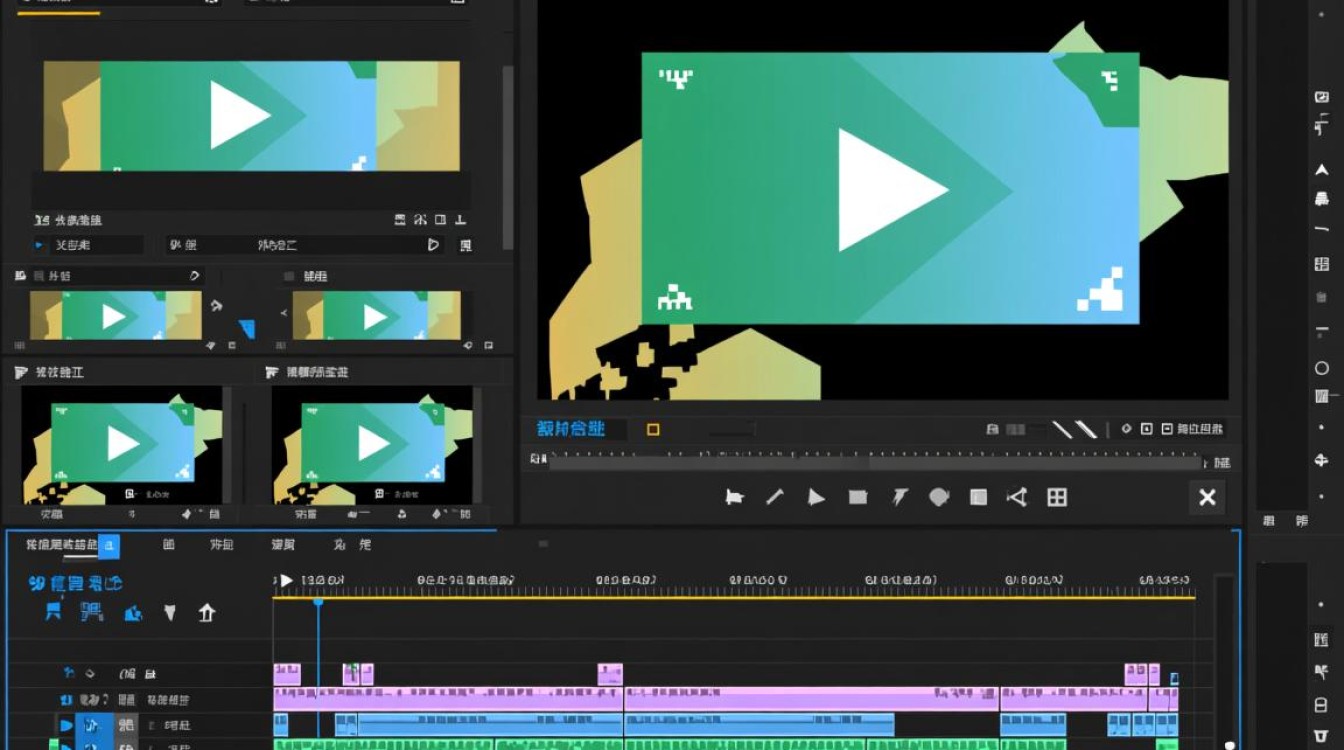Click the small flag icon low in the right sidebar
Screen dimensions: 1344x750
1321,671
